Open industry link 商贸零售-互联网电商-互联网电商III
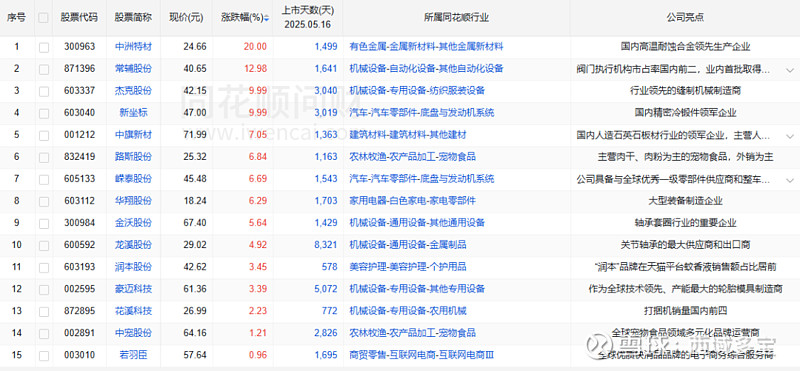The image size is (800, 371). pyautogui.click(x=422, y=355)
